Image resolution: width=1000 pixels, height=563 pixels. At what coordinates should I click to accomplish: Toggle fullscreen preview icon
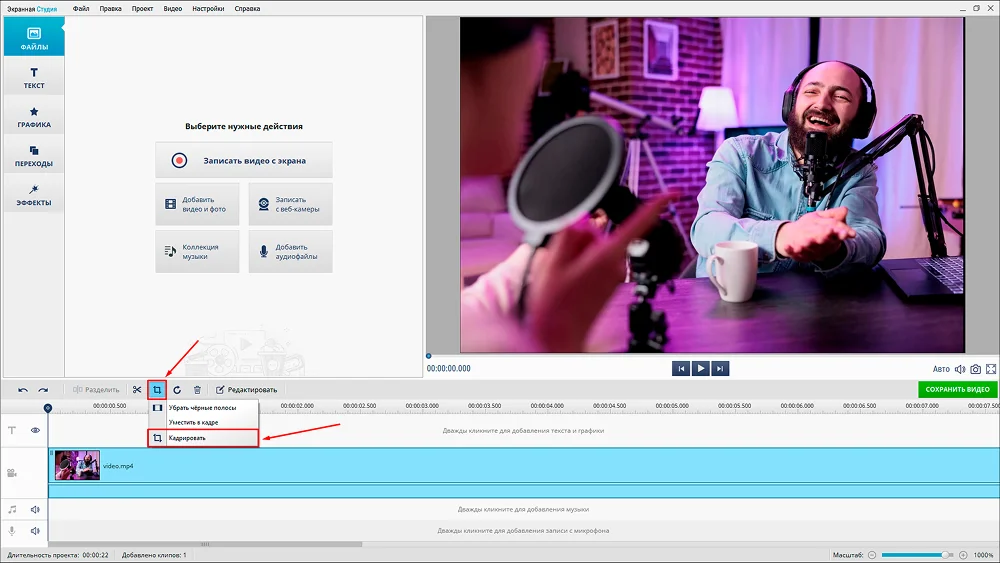pyautogui.click(x=991, y=369)
